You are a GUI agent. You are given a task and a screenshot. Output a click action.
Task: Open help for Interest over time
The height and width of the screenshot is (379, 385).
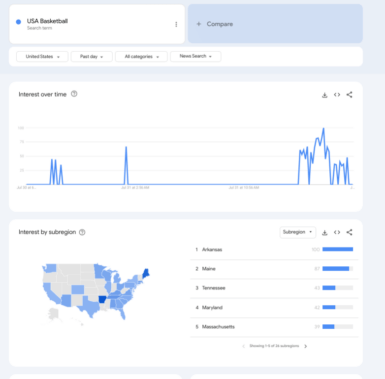click(x=74, y=94)
